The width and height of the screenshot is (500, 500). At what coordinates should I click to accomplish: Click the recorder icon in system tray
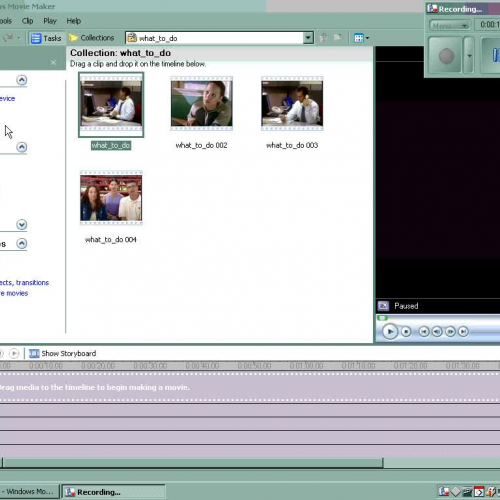444,491
